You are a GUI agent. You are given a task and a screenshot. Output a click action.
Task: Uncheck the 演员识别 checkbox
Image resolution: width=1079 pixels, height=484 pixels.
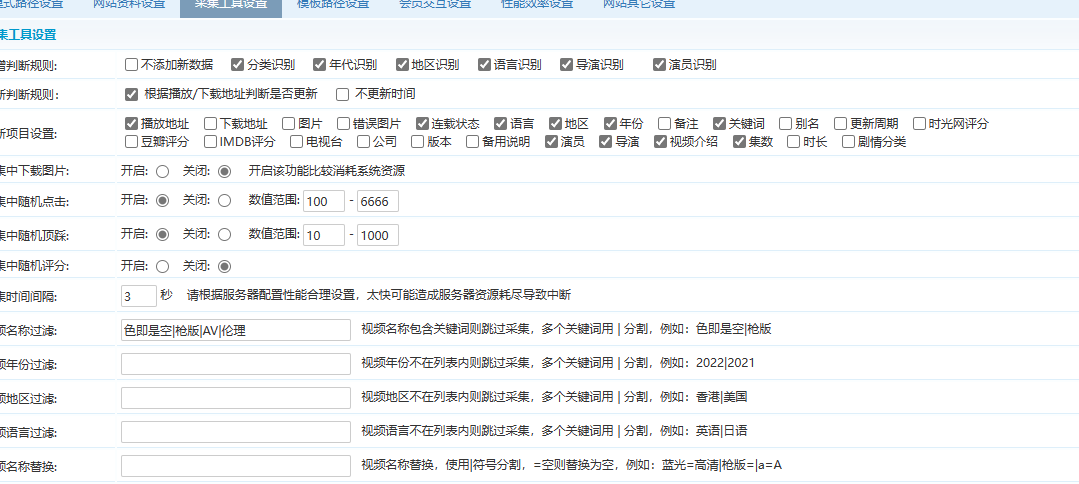coord(659,65)
